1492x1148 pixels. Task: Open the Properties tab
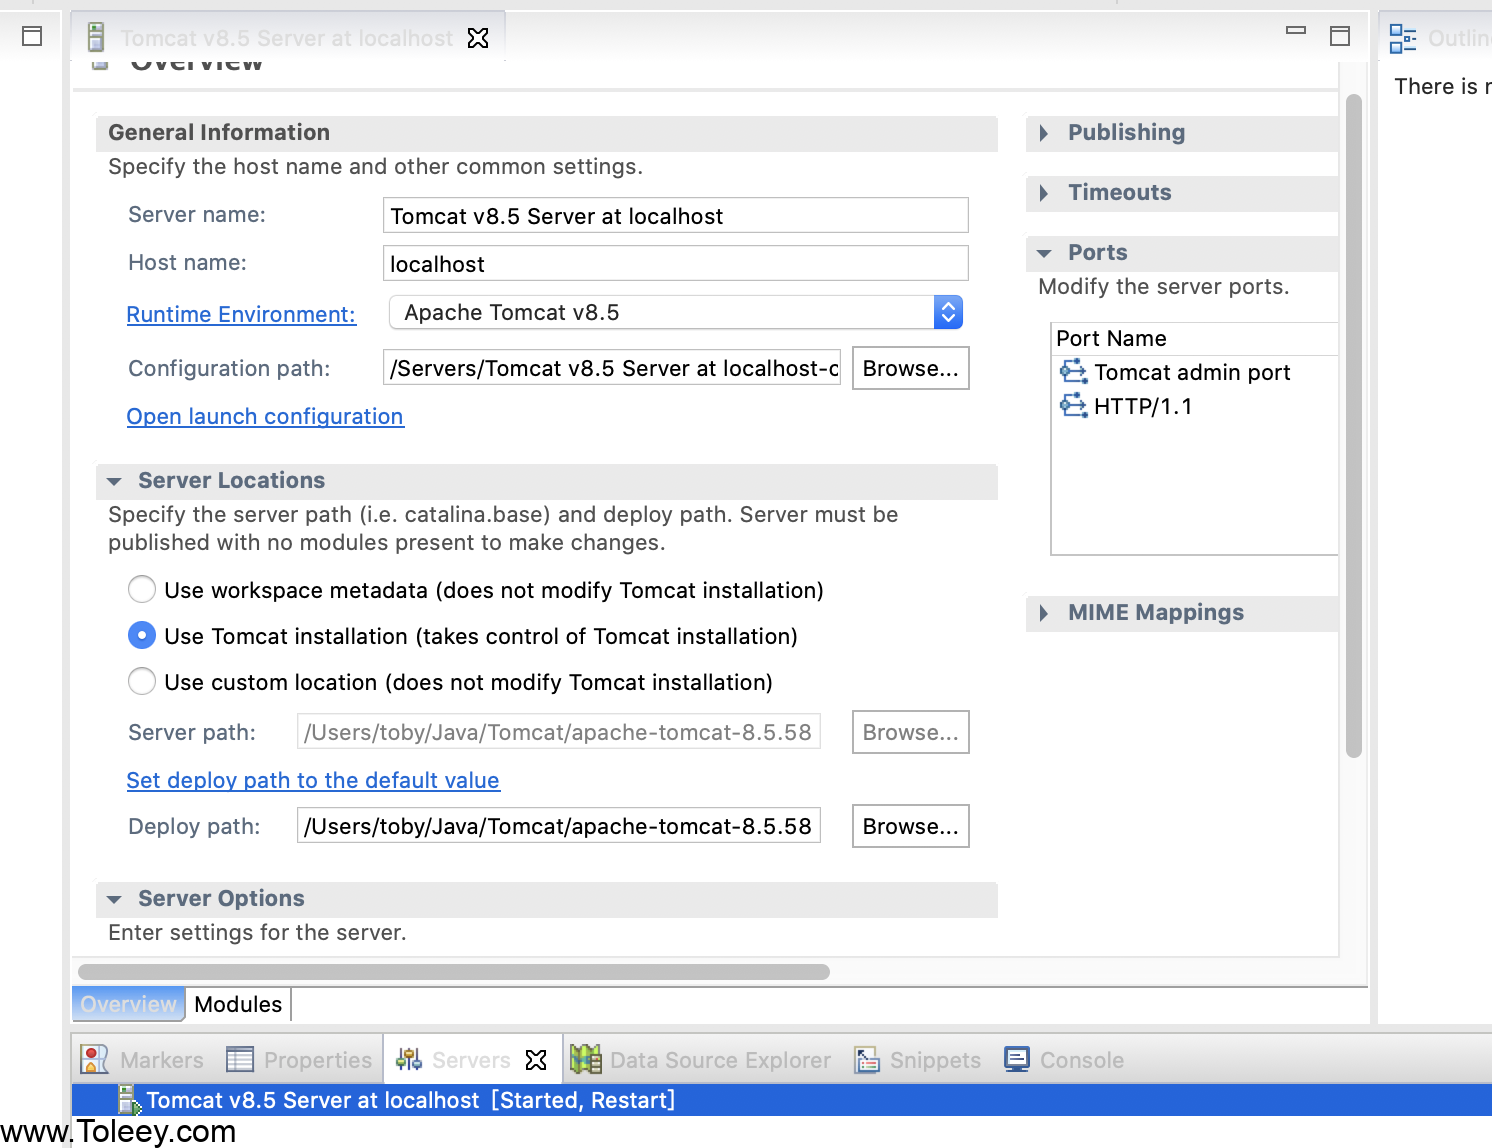pyautogui.click(x=299, y=1060)
